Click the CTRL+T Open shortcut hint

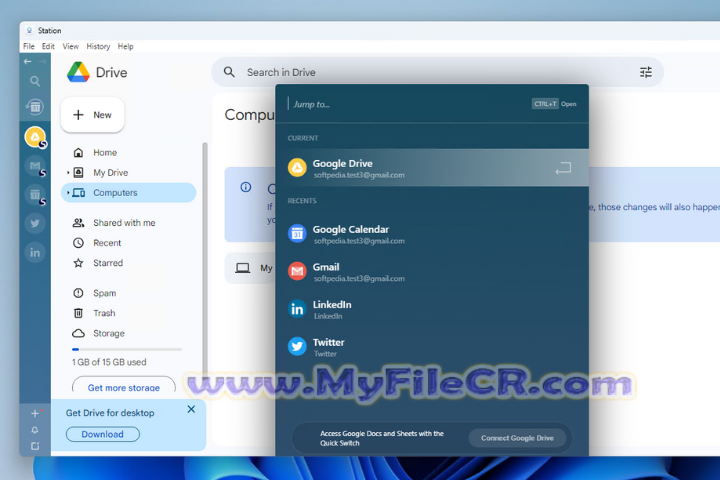[554, 104]
